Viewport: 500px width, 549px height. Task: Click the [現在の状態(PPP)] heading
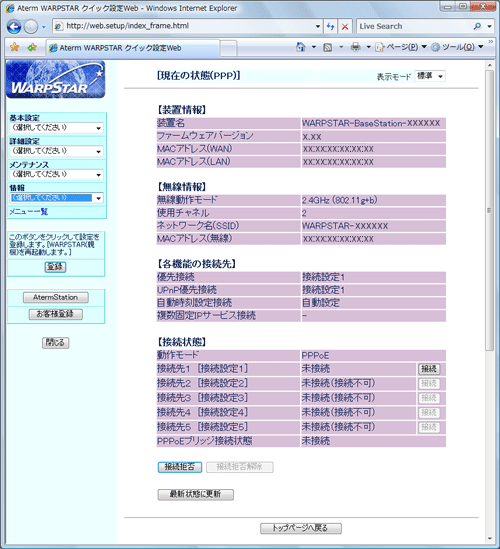[199, 76]
